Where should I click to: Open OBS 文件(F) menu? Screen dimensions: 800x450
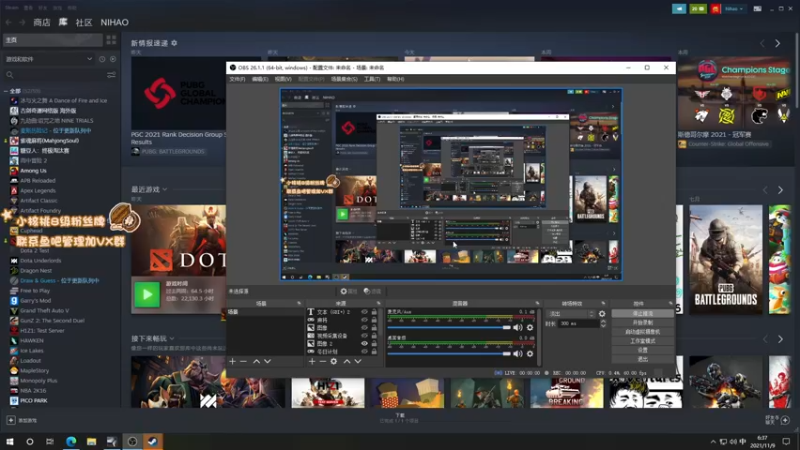pos(237,79)
